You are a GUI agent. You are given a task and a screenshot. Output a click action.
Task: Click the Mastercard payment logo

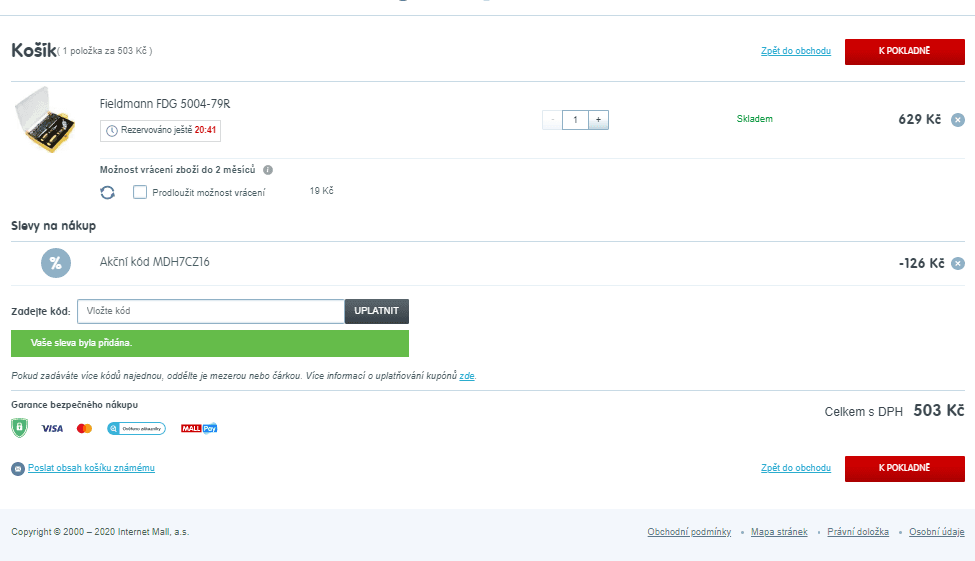click(x=84, y=428)
